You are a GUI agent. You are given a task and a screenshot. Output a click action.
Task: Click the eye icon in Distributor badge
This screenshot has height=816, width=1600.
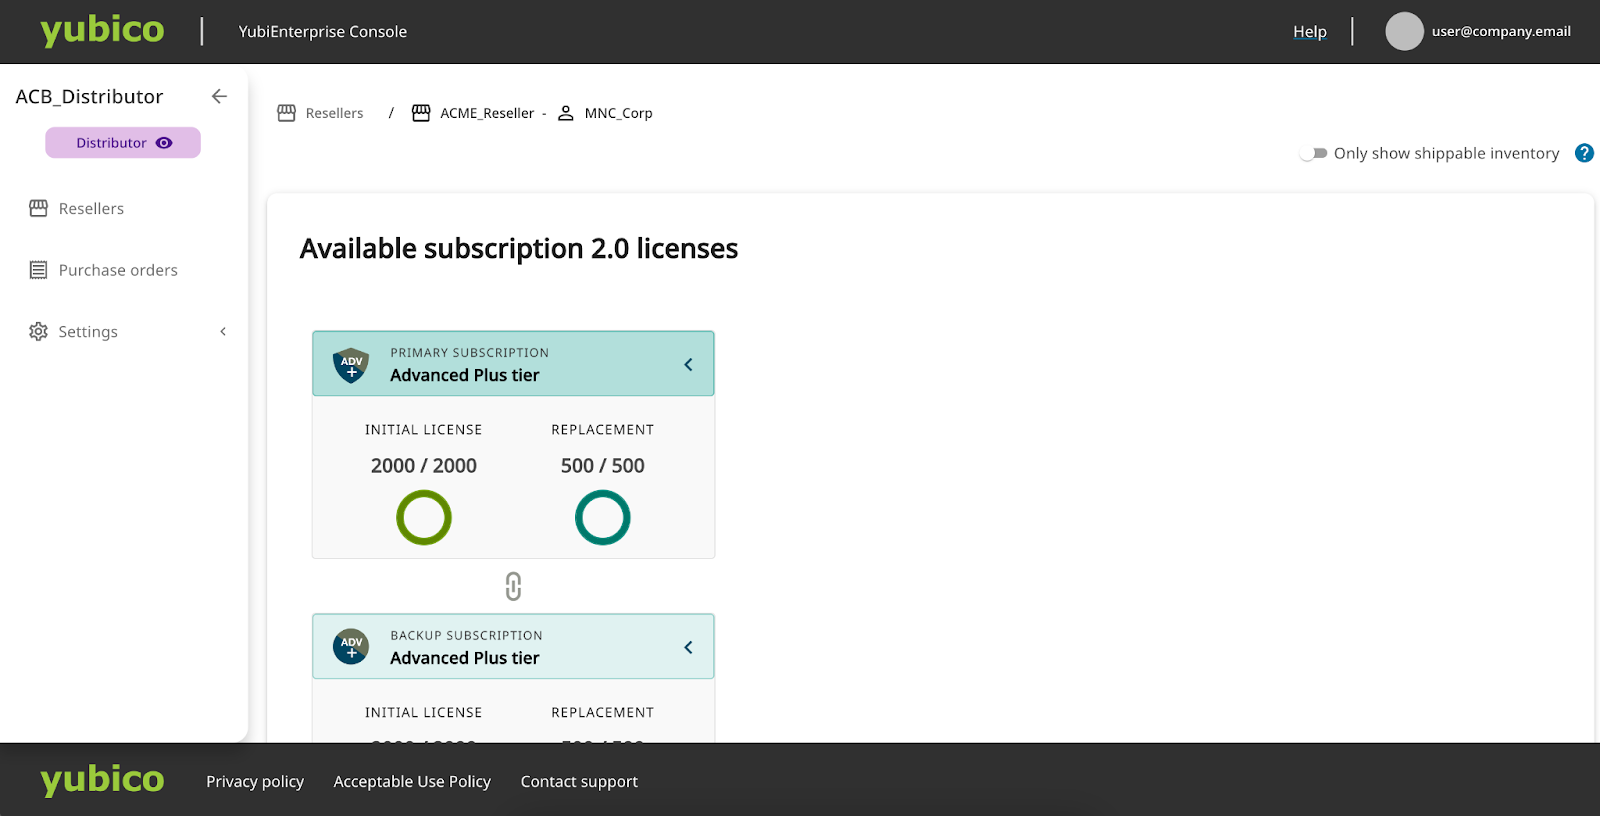click(x=164, y=143)
